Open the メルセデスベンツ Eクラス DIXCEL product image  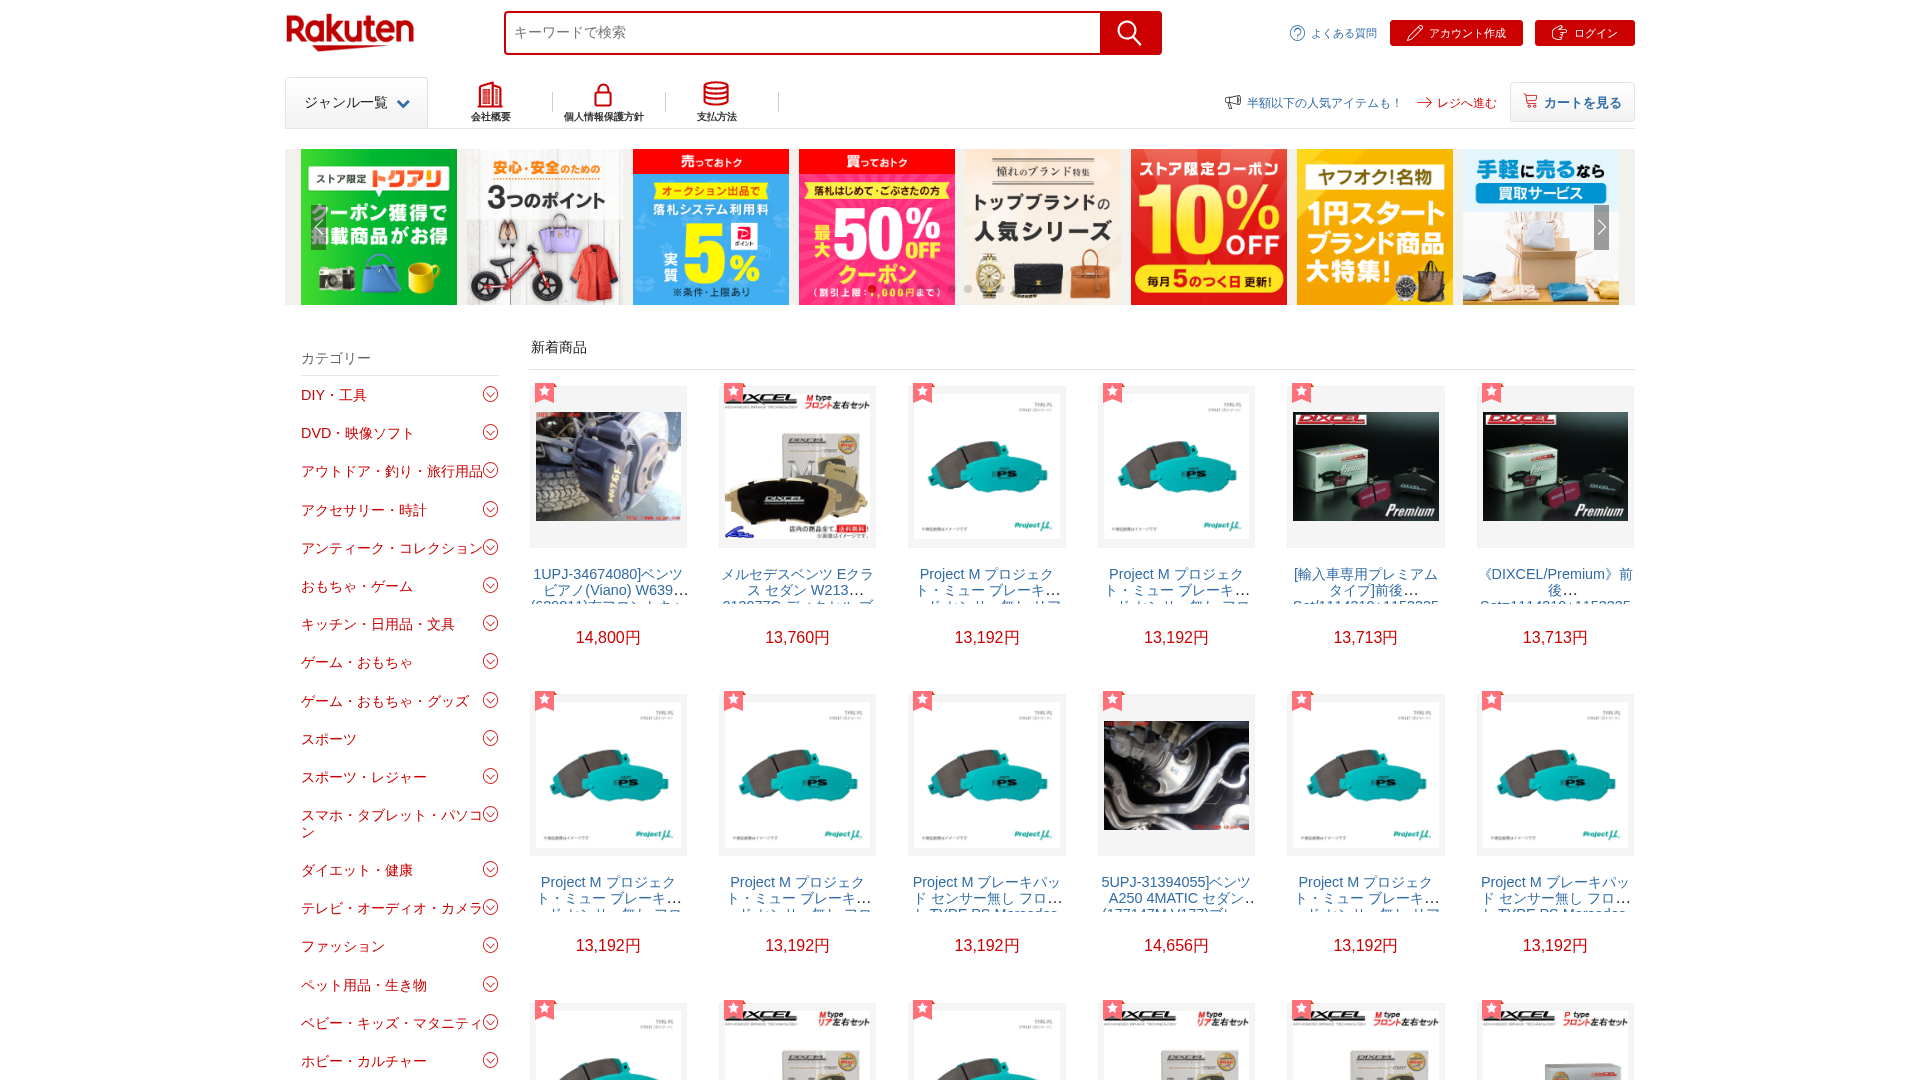797,467
